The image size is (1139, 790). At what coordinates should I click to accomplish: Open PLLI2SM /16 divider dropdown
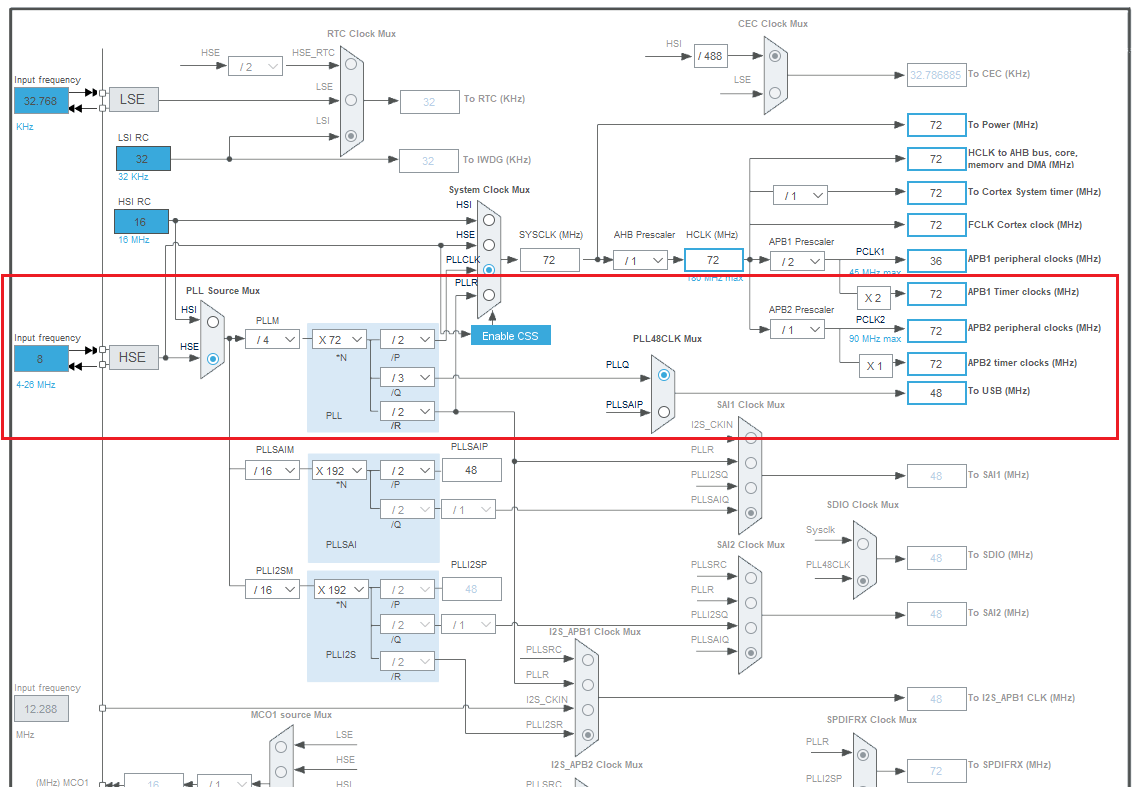click(272, 590)
